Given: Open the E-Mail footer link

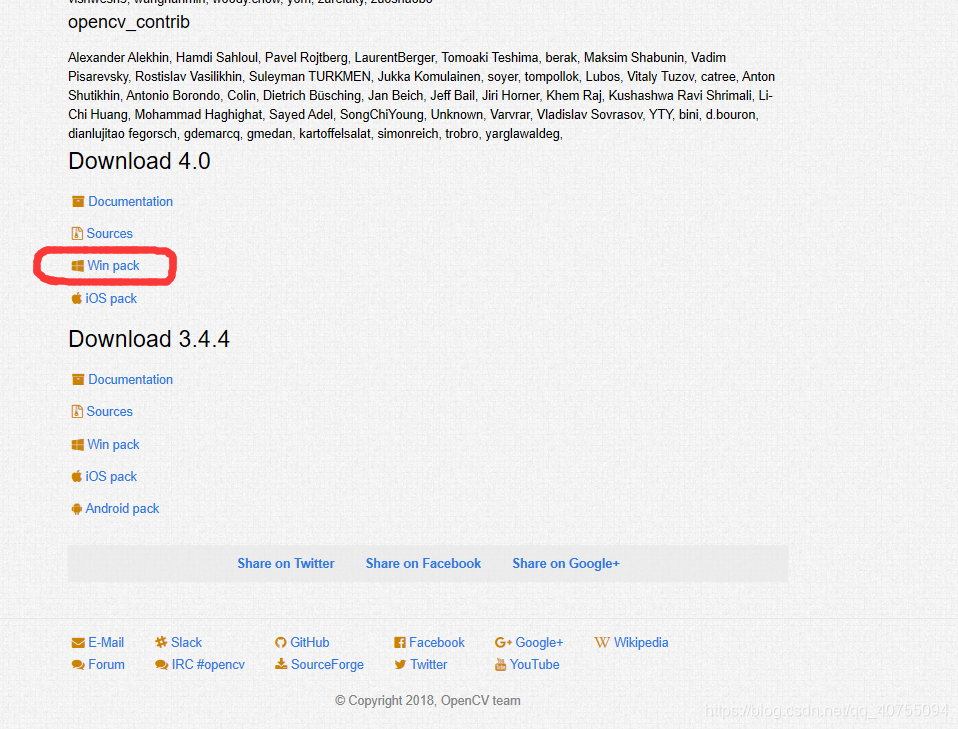Looking at the screenshot, I should pyautogui.click(x=106, y=643).
